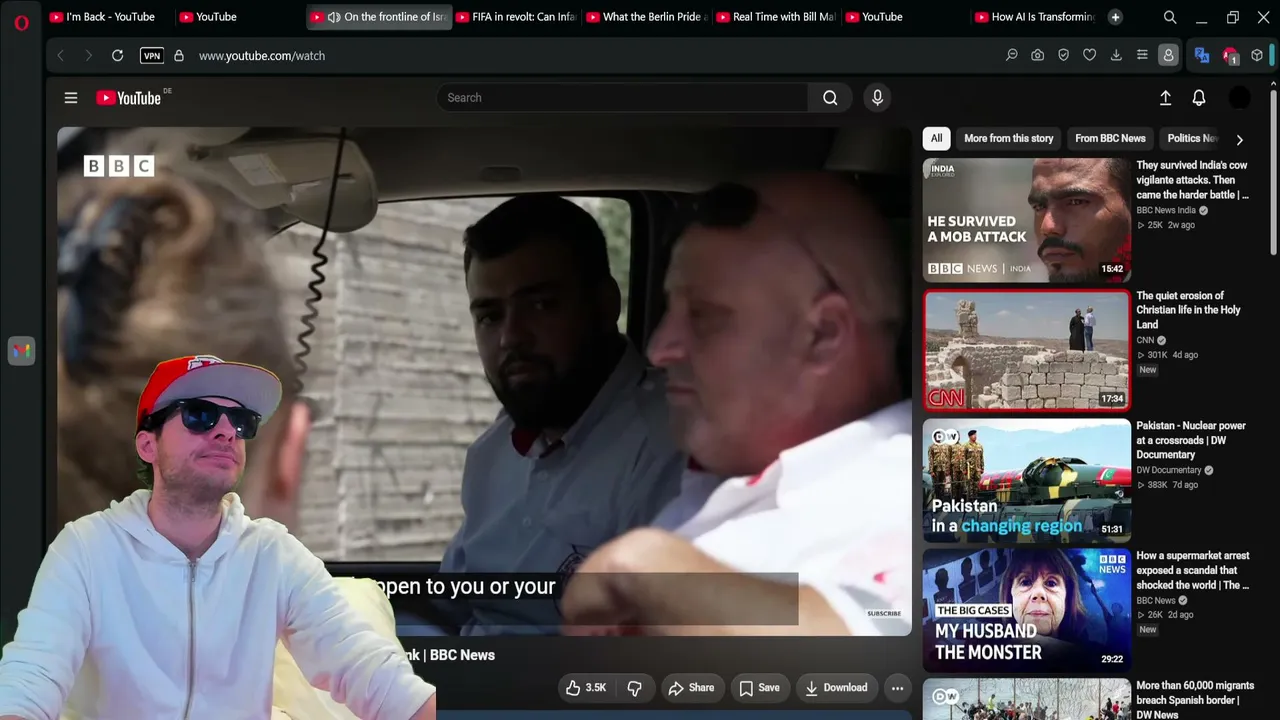Image resolution: width=1280 pixels, height=720 pixels.
Task: Open the red extension with badge 1
Action: (1230, 56)
